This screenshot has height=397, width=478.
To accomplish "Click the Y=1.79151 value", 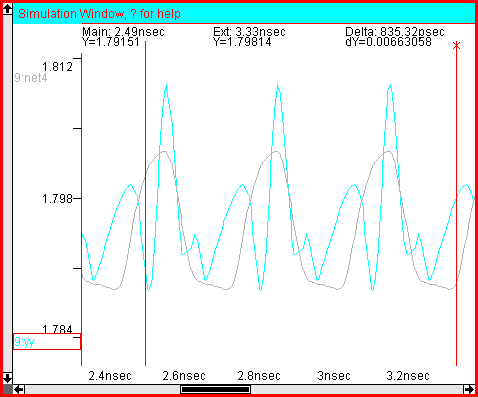I will (x=111, y=42).
